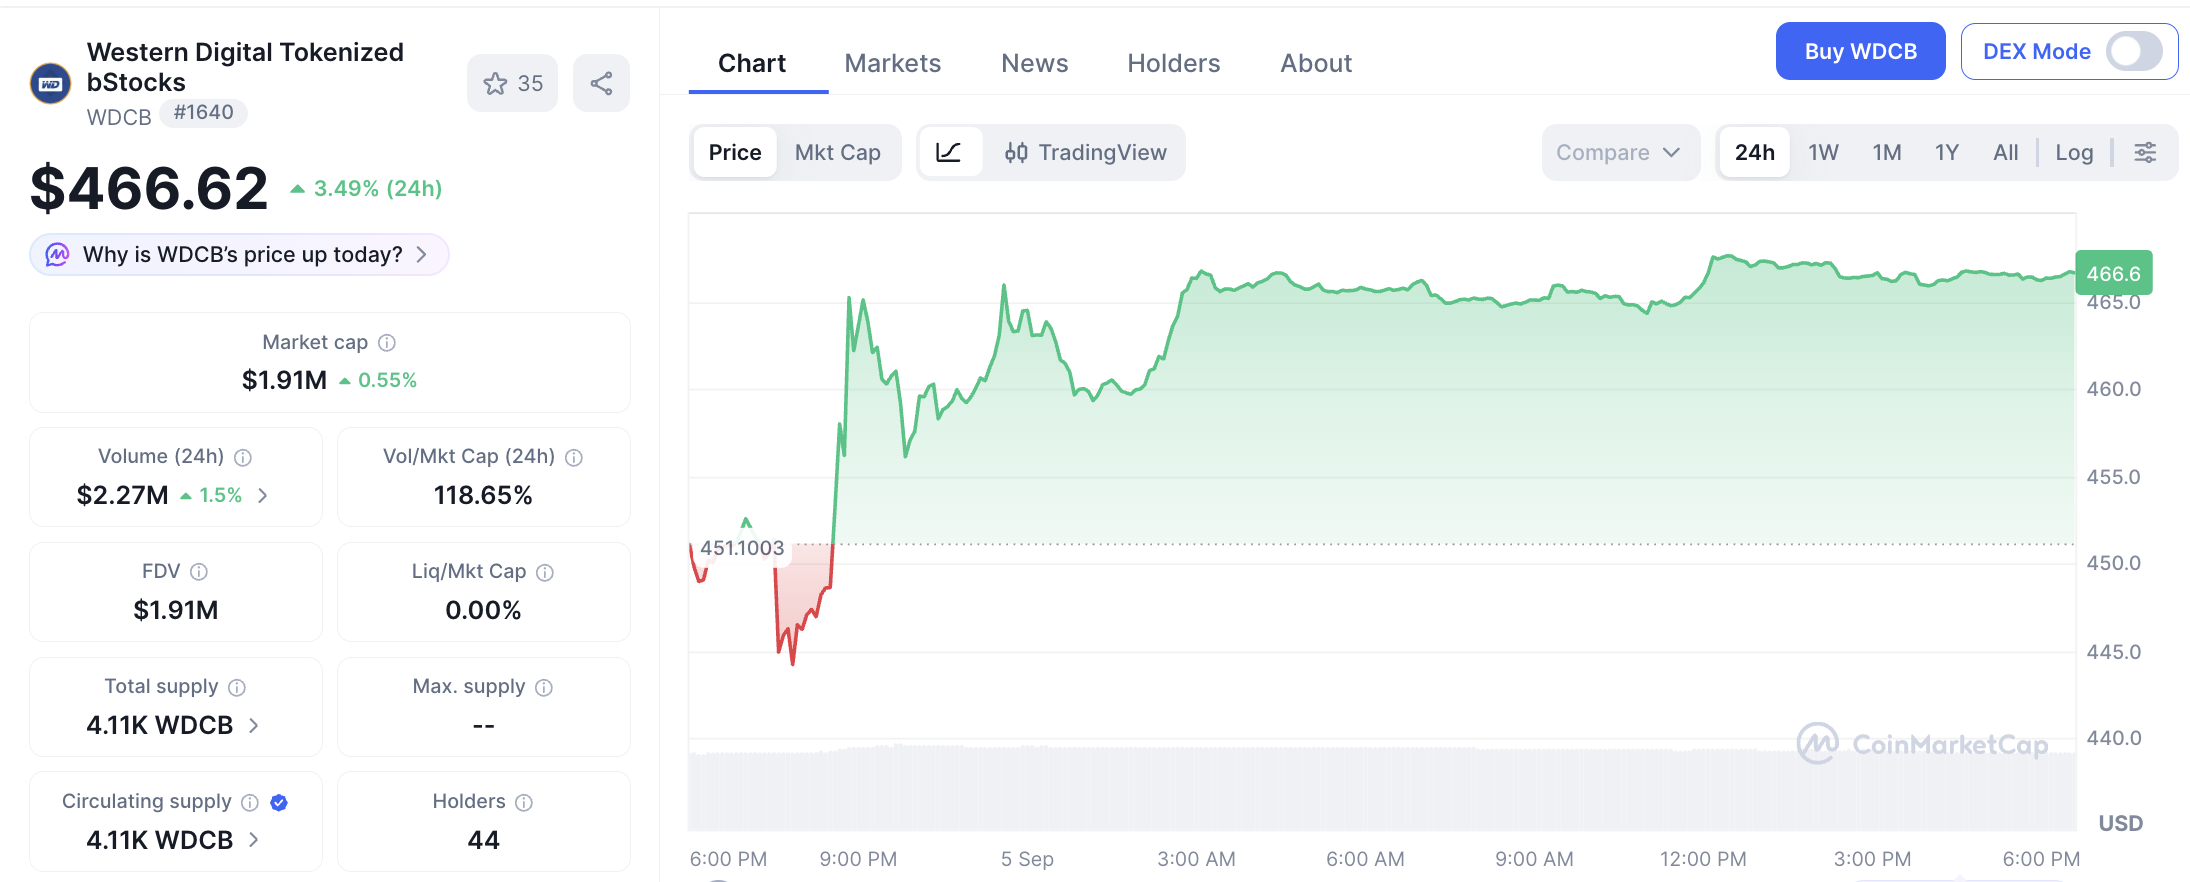Switch chart to Mkt Cap view
This screenshot has width=2190, height=882.
[x=837, y=152]
